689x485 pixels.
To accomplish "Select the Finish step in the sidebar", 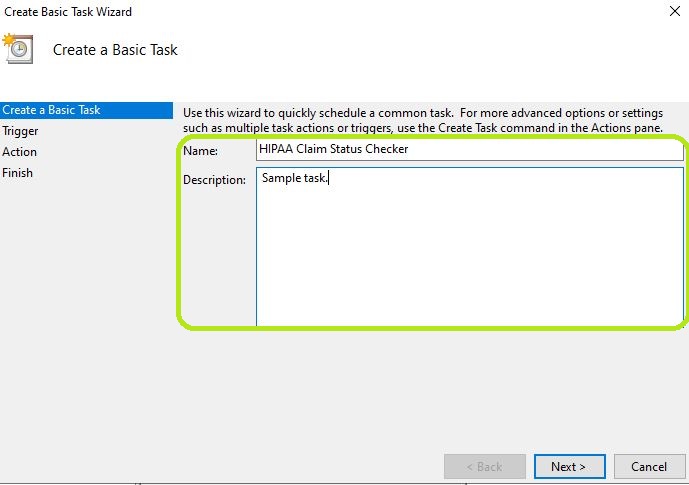I will [18, 173].
